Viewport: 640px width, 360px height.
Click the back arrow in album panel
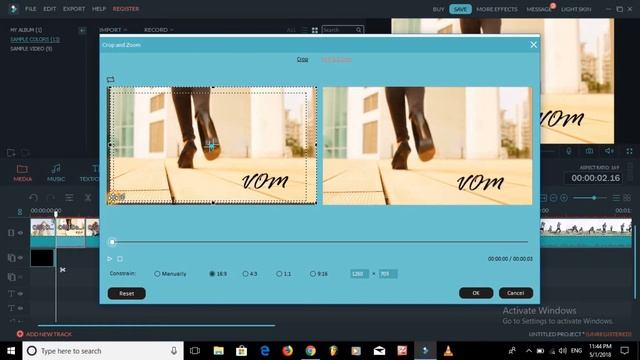coord(82,30)
